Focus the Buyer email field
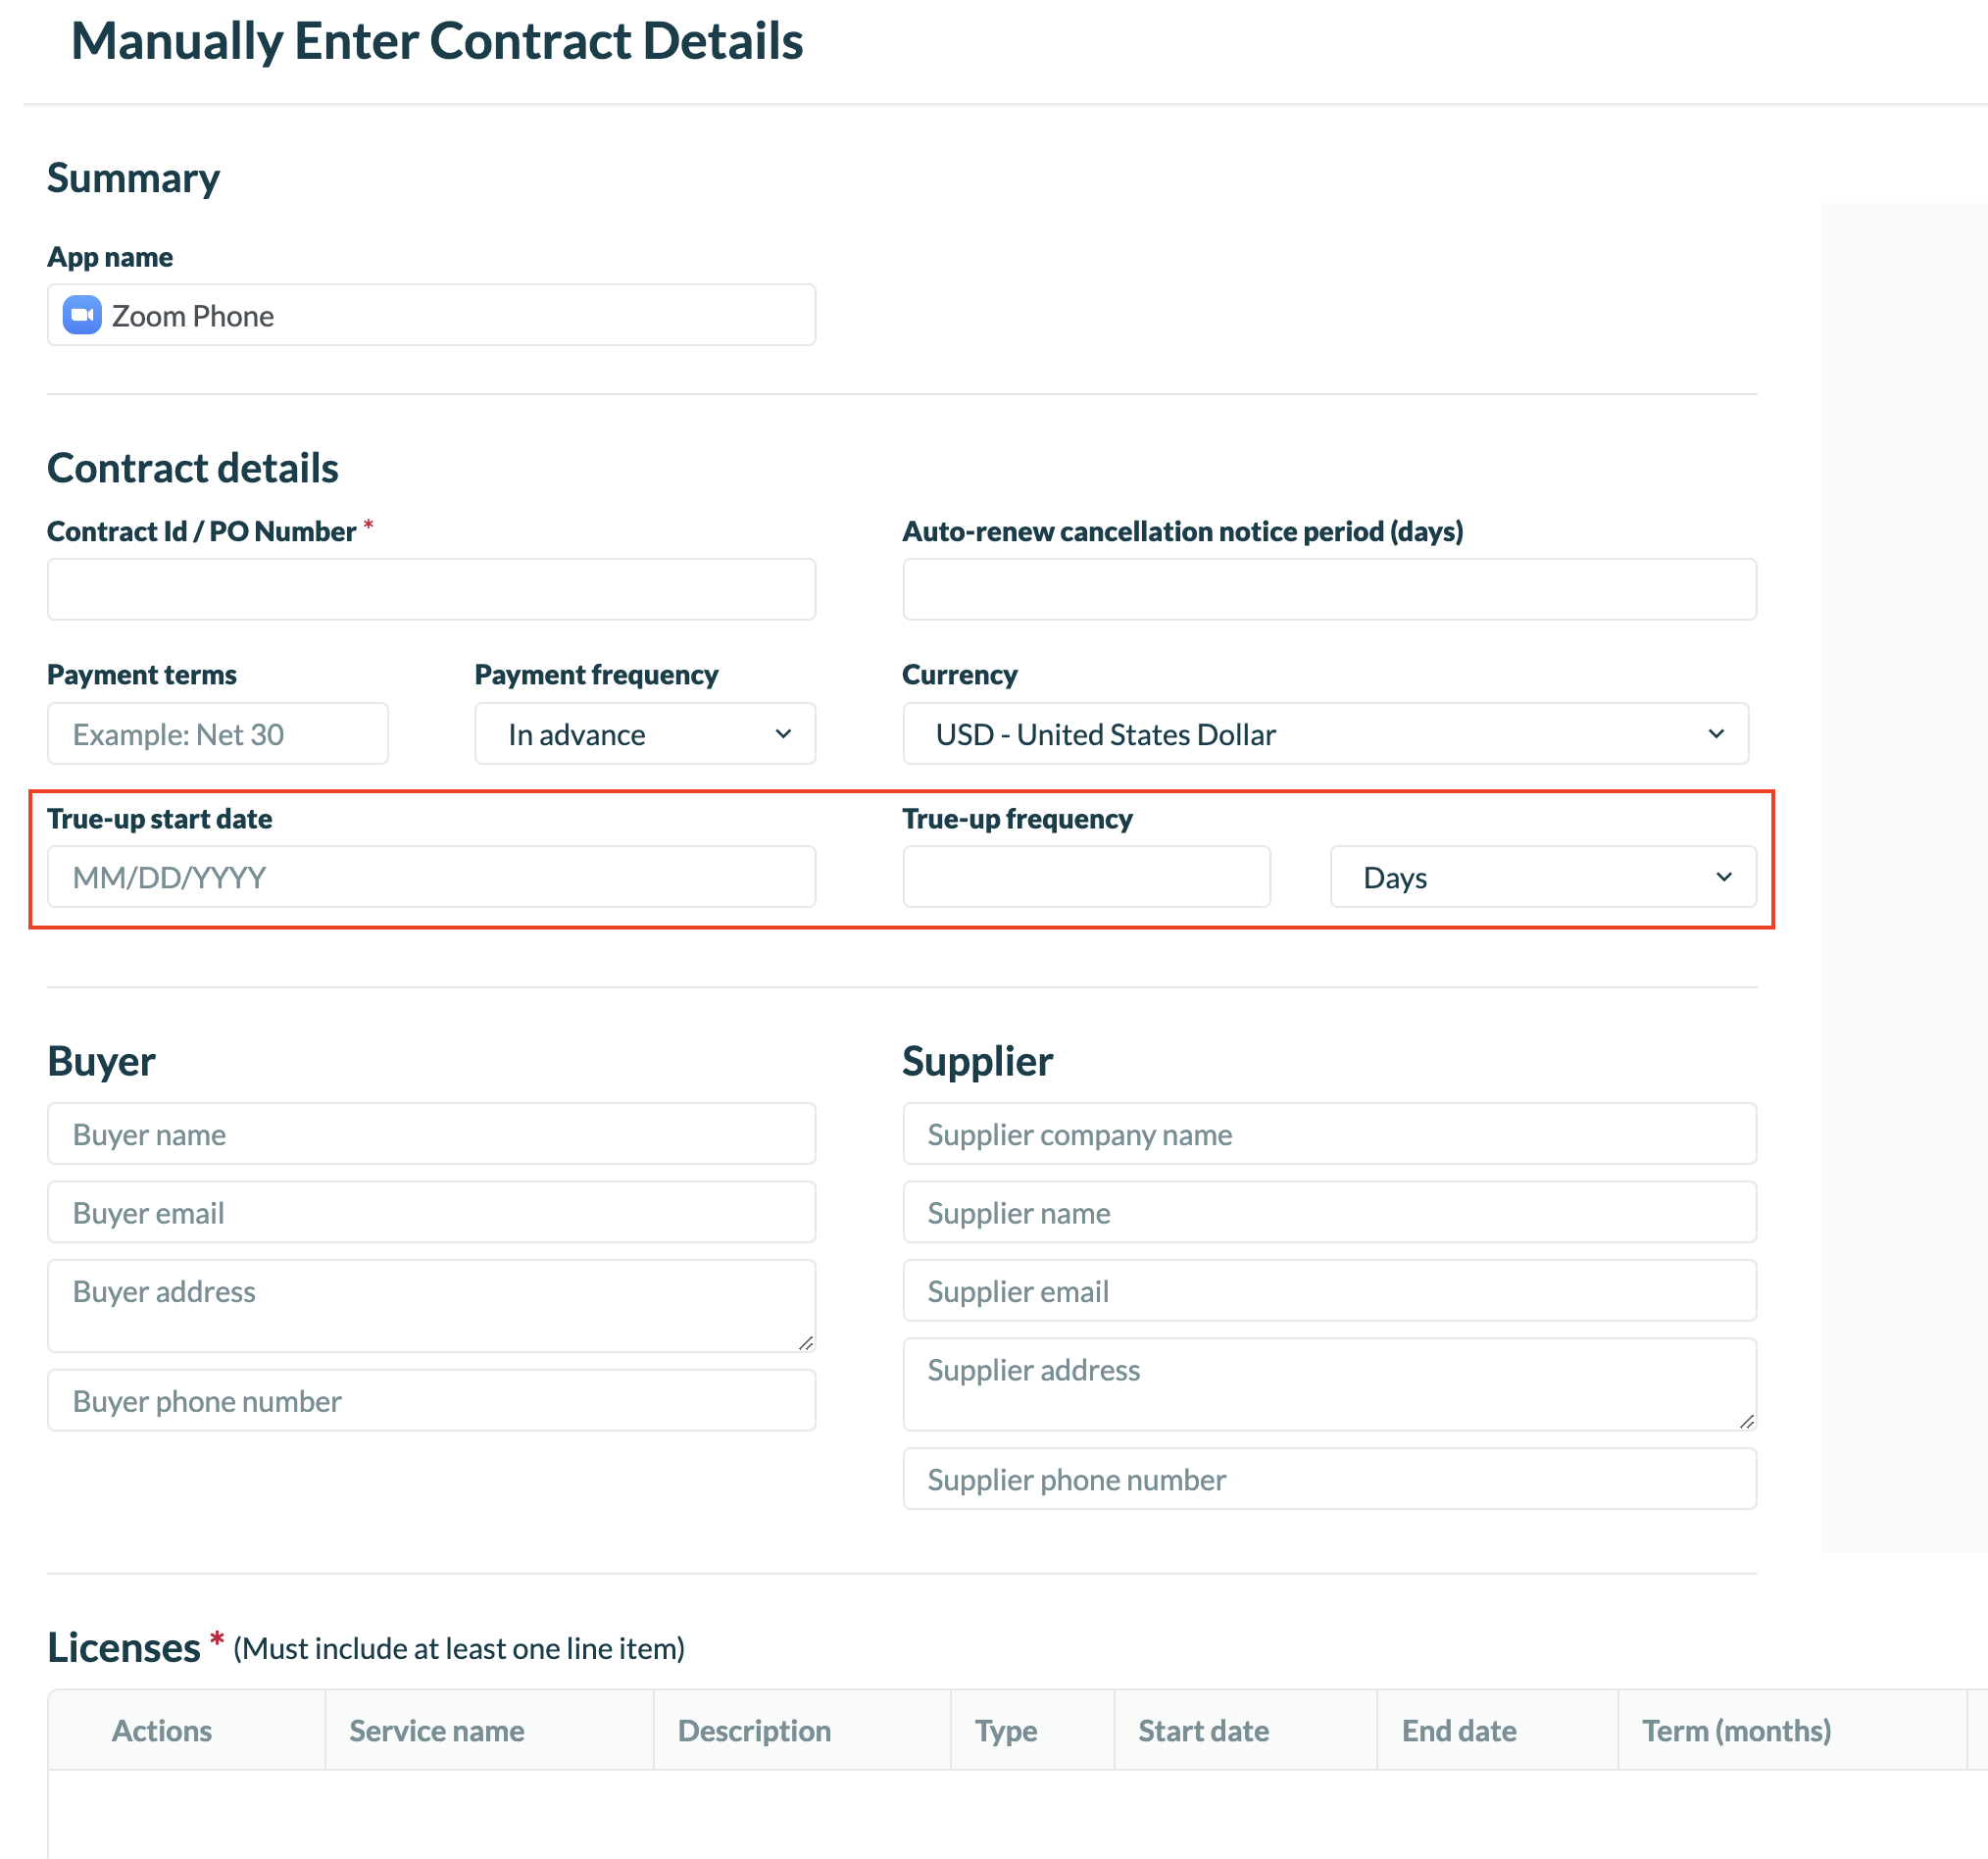Image resolution: width=1988 pixels, height=1859 pixels. 431,1212
